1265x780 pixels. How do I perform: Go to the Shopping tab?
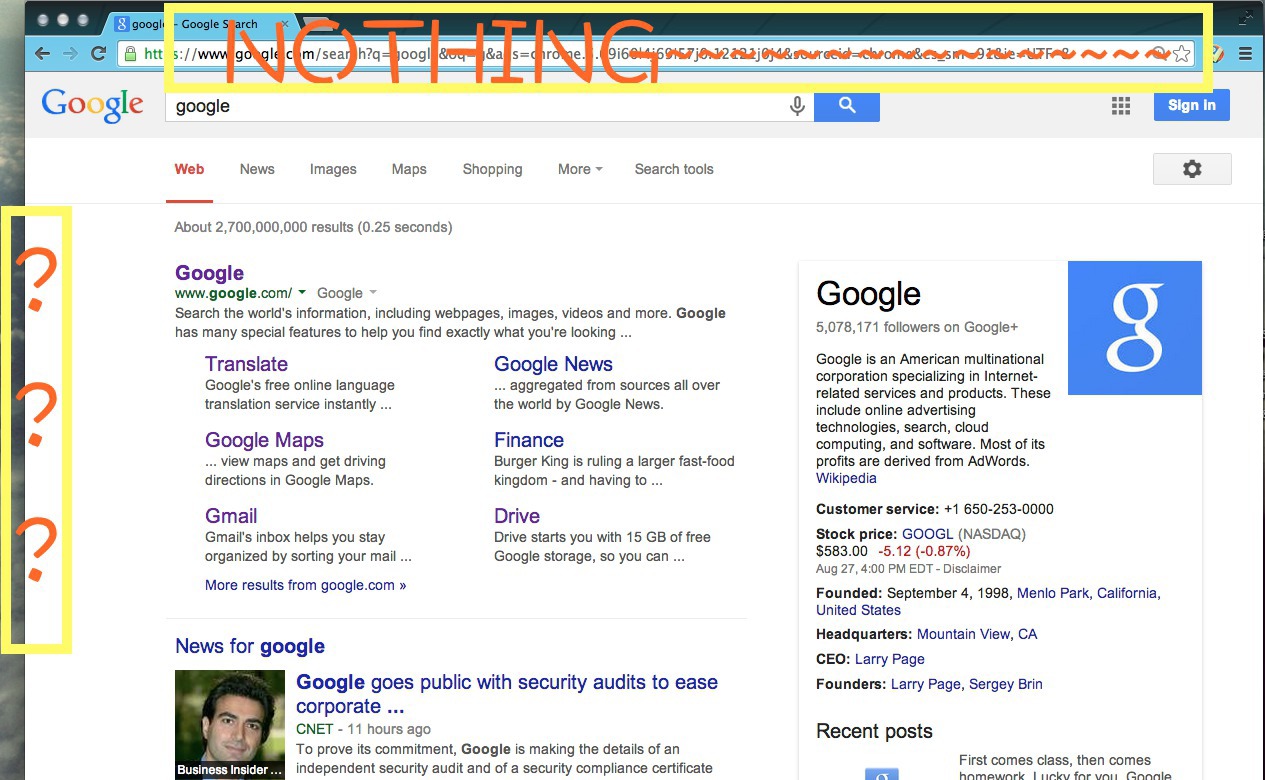pyautogui.click(x=492, y=169)
